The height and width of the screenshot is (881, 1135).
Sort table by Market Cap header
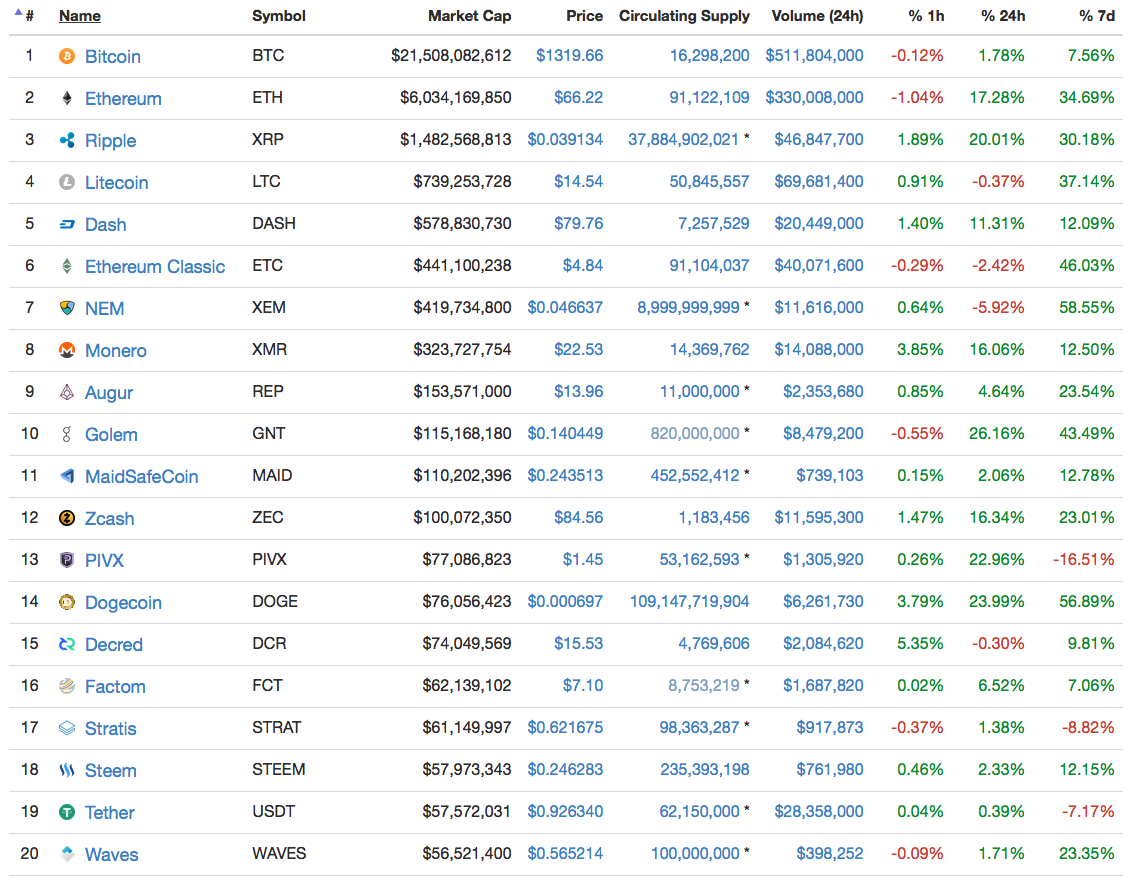[x=470, y=16]
